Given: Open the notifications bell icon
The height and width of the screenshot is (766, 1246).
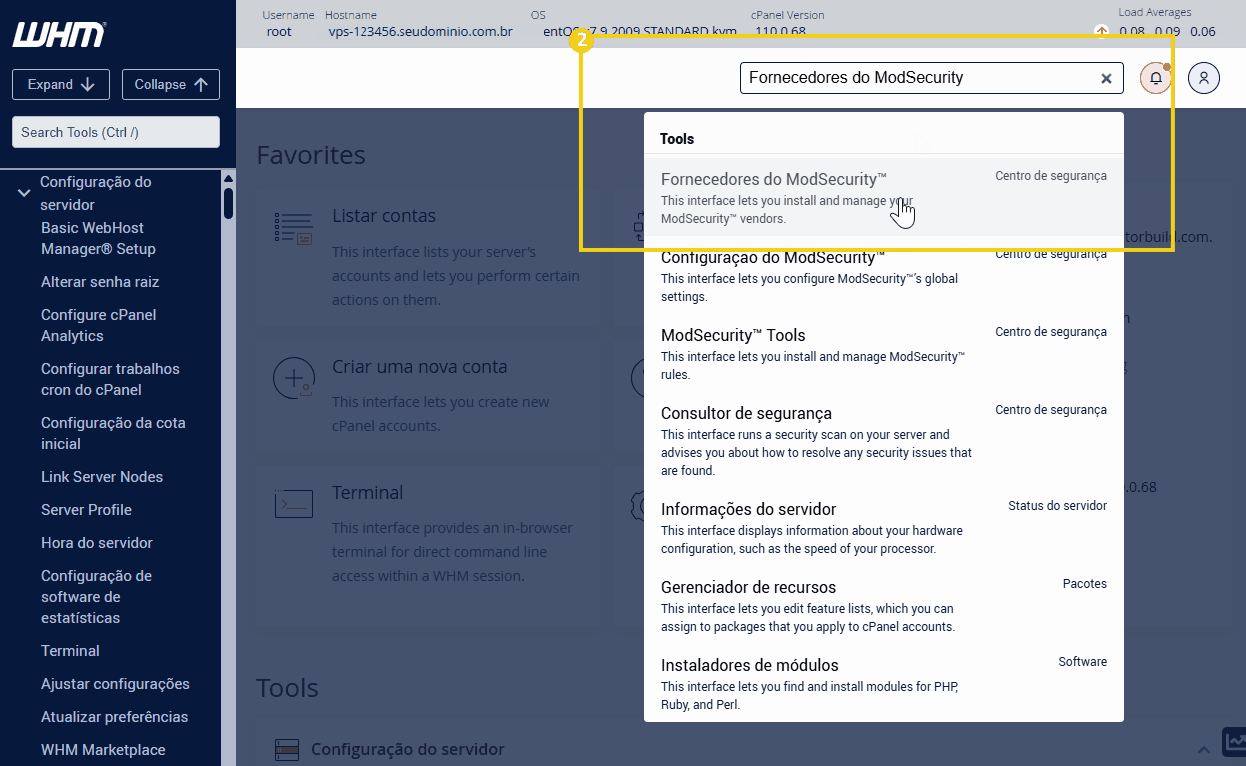Looking at the screenshot, I should coord(1155,78).
